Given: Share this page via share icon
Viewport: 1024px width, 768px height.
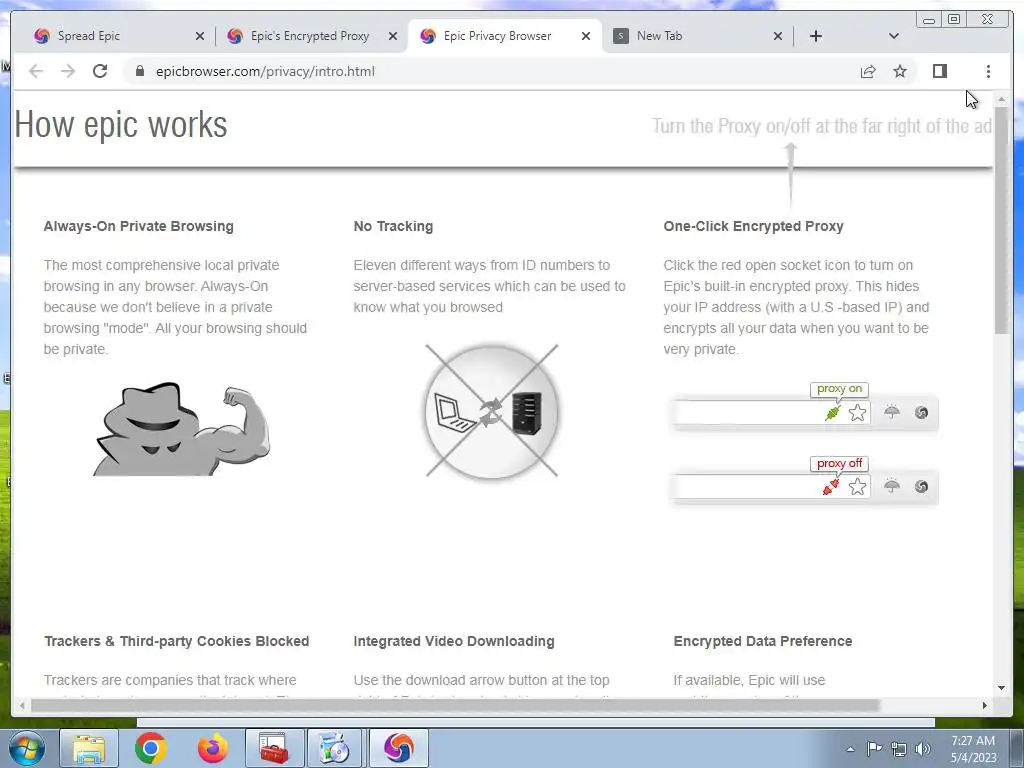Looking at the screenshot, I should coord(868,71).
